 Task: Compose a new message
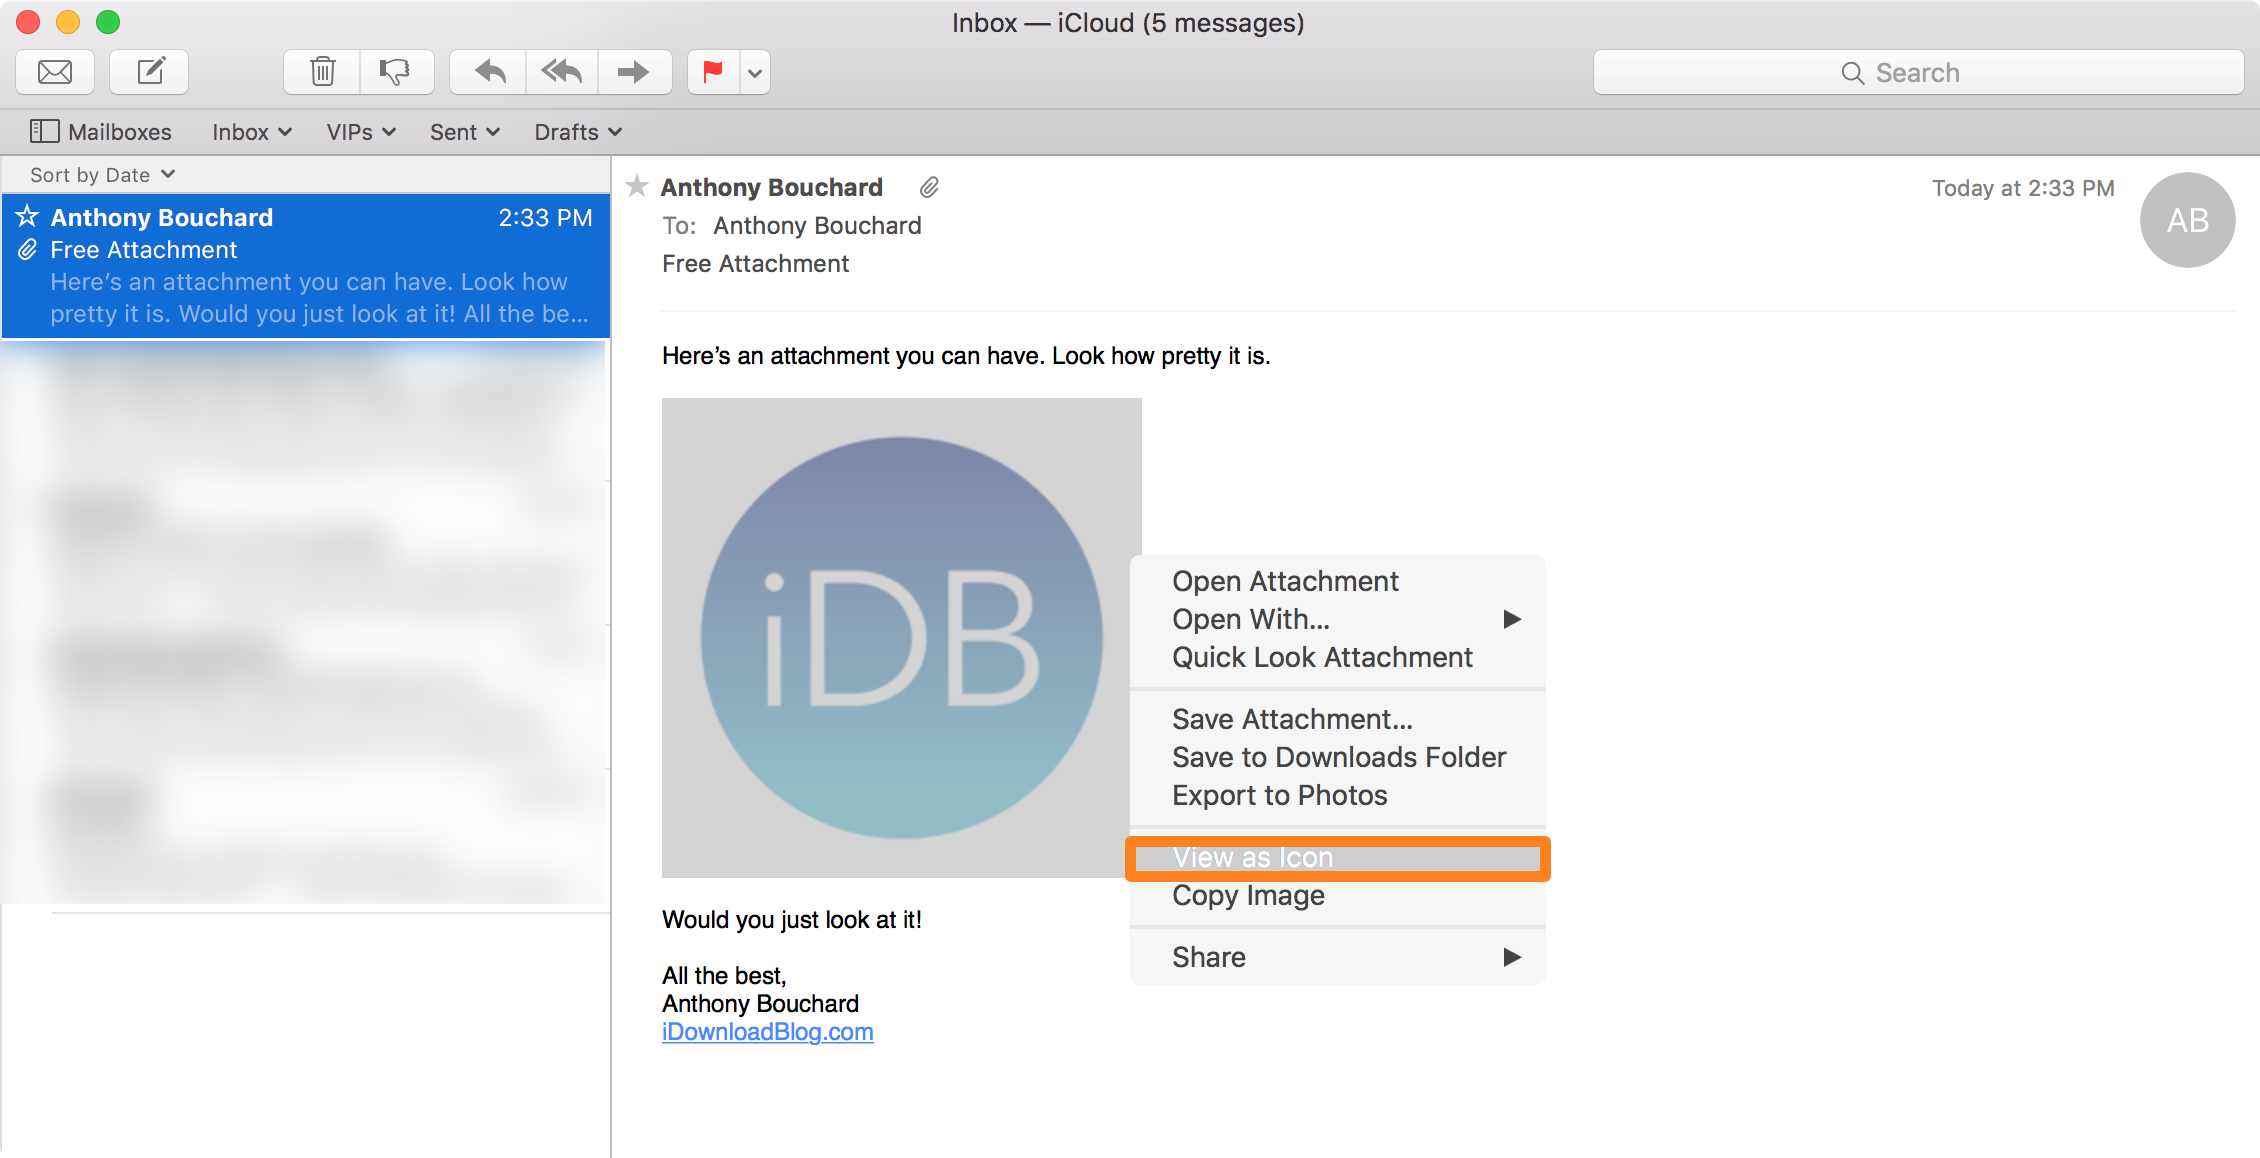pos(149,72)
